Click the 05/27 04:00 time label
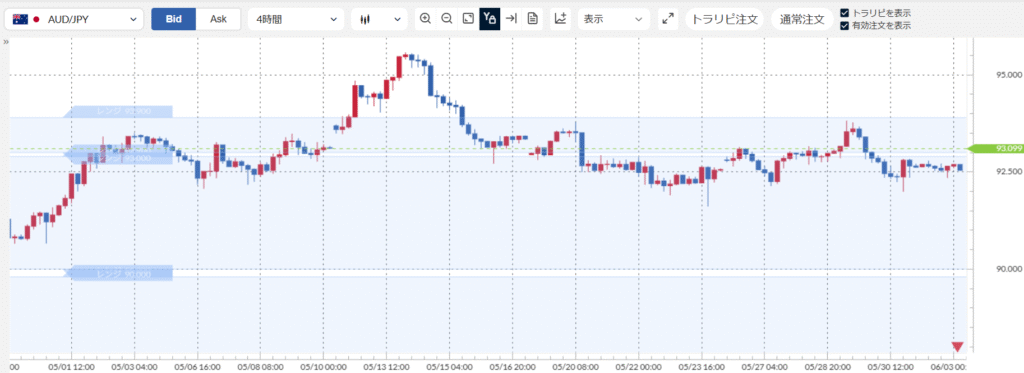Screen dimensions: 1024x373 pyautogui.click(x=765, y=367)
